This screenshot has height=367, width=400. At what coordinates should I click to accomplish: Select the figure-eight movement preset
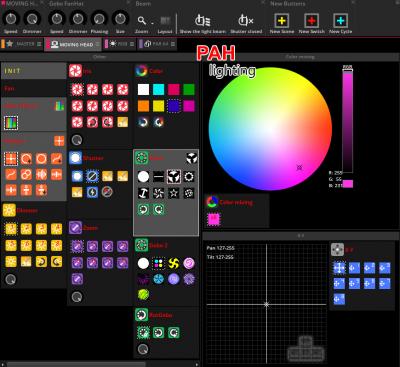(26, 174)
